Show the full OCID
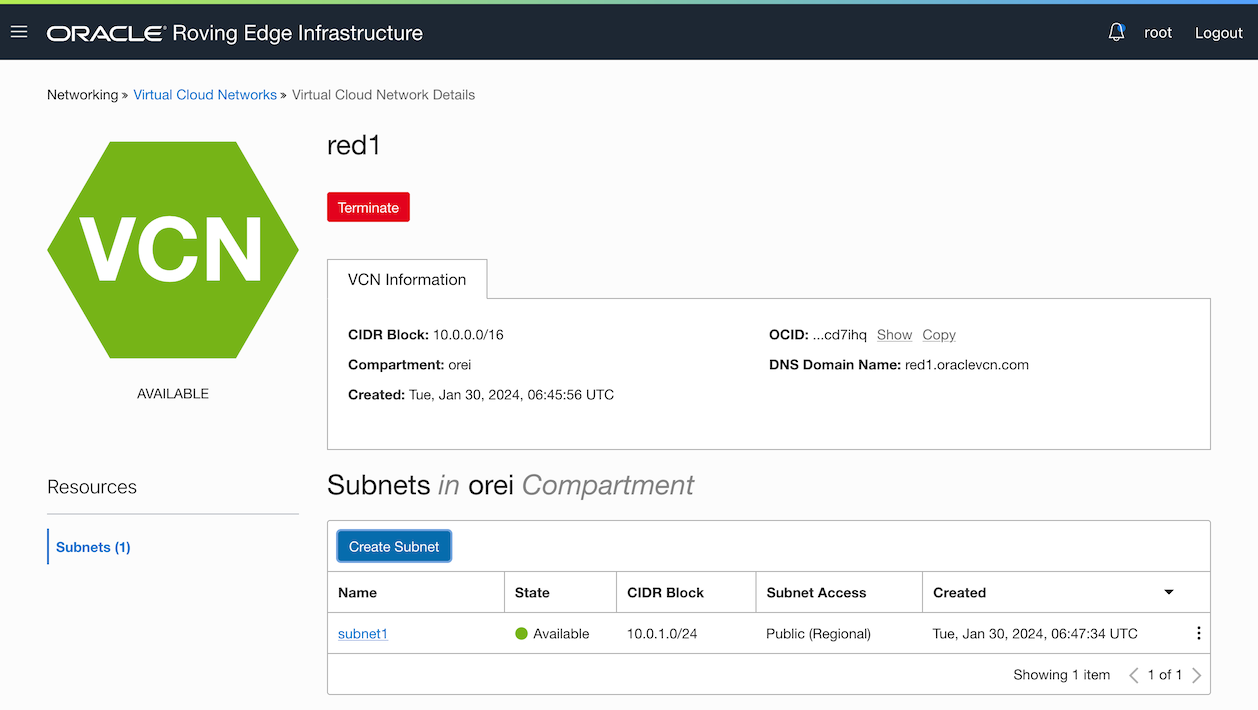1258x710 pixels. [894, 335]
